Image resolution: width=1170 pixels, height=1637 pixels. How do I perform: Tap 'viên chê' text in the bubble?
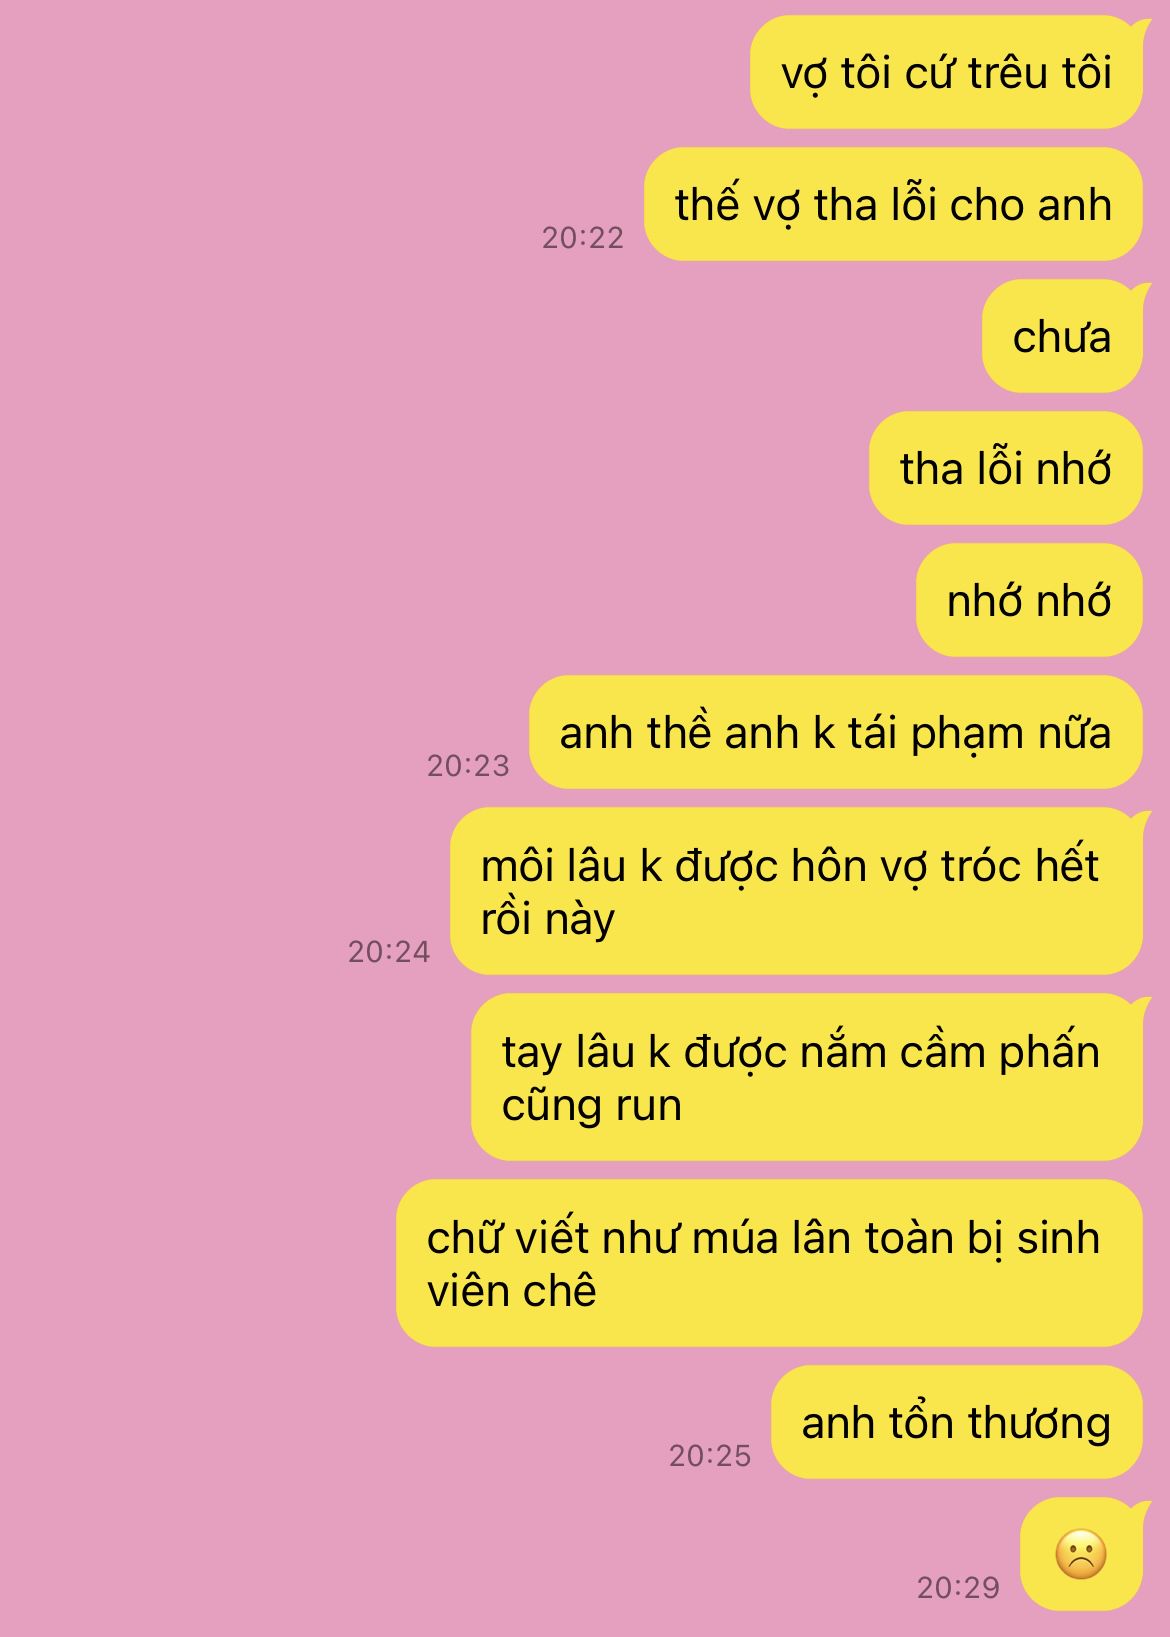tap(511, 1291)
